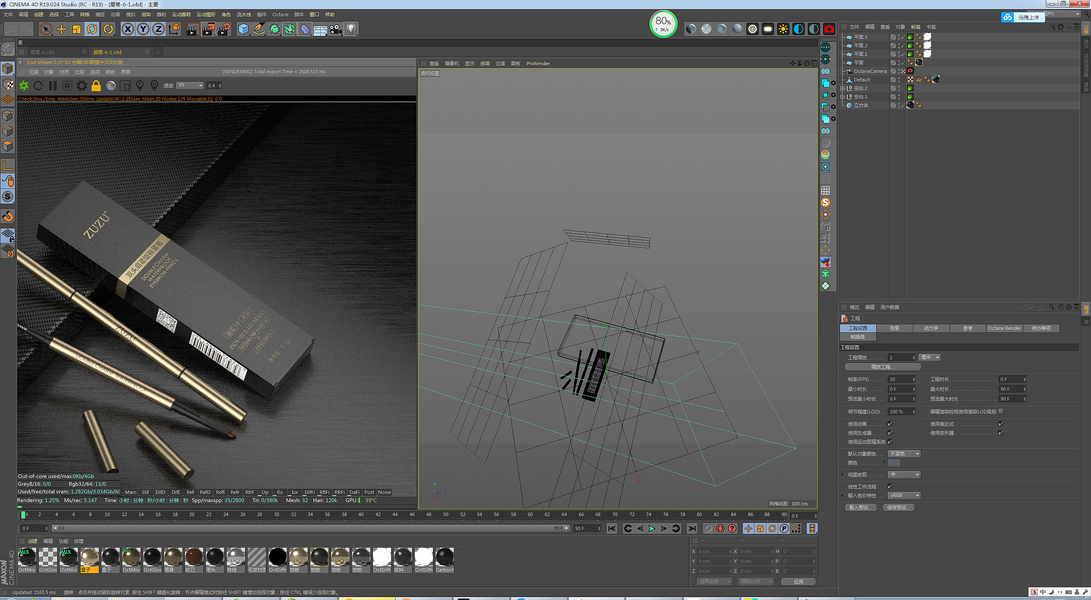Image resolution: width=1091 pixels, height=600 pixels.
Task: Toggle the 立方体 enable checkmark
Action: click(902, 105)
